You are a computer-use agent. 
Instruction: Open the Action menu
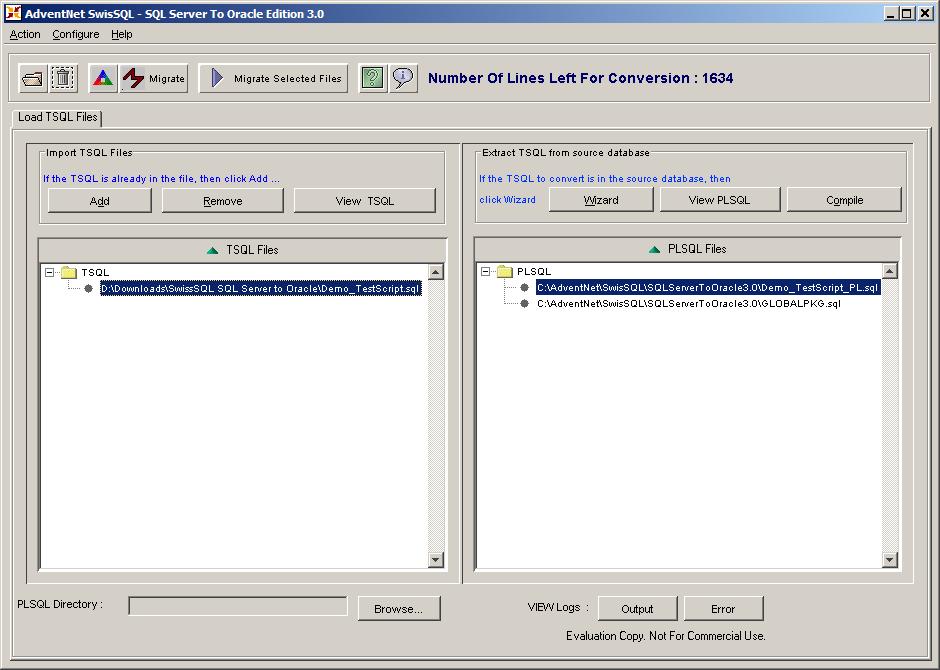25,34
